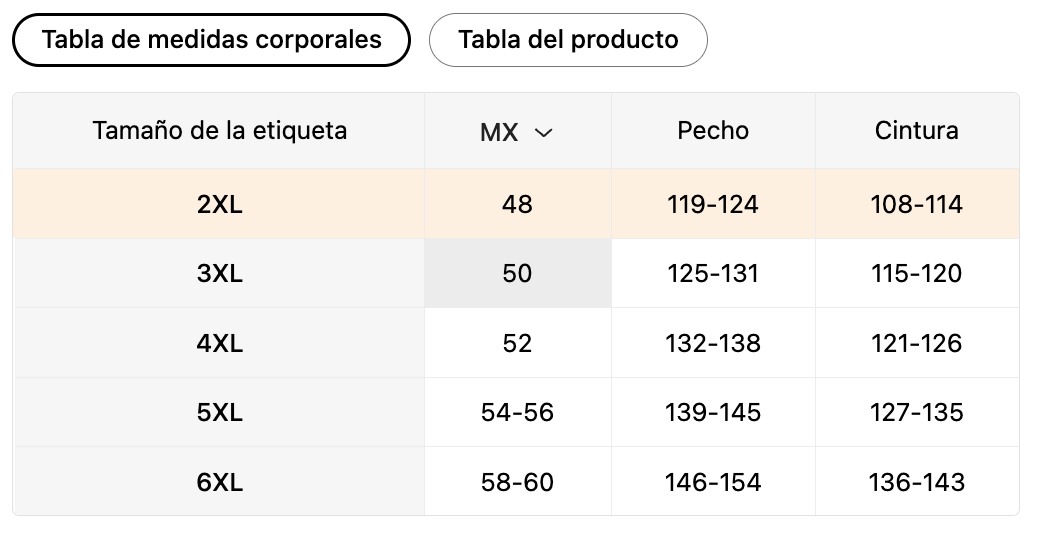Select the 3XL size row label
Image resolution: width=1040 pixels, height=538 pixels.
[x=220, y=273]
